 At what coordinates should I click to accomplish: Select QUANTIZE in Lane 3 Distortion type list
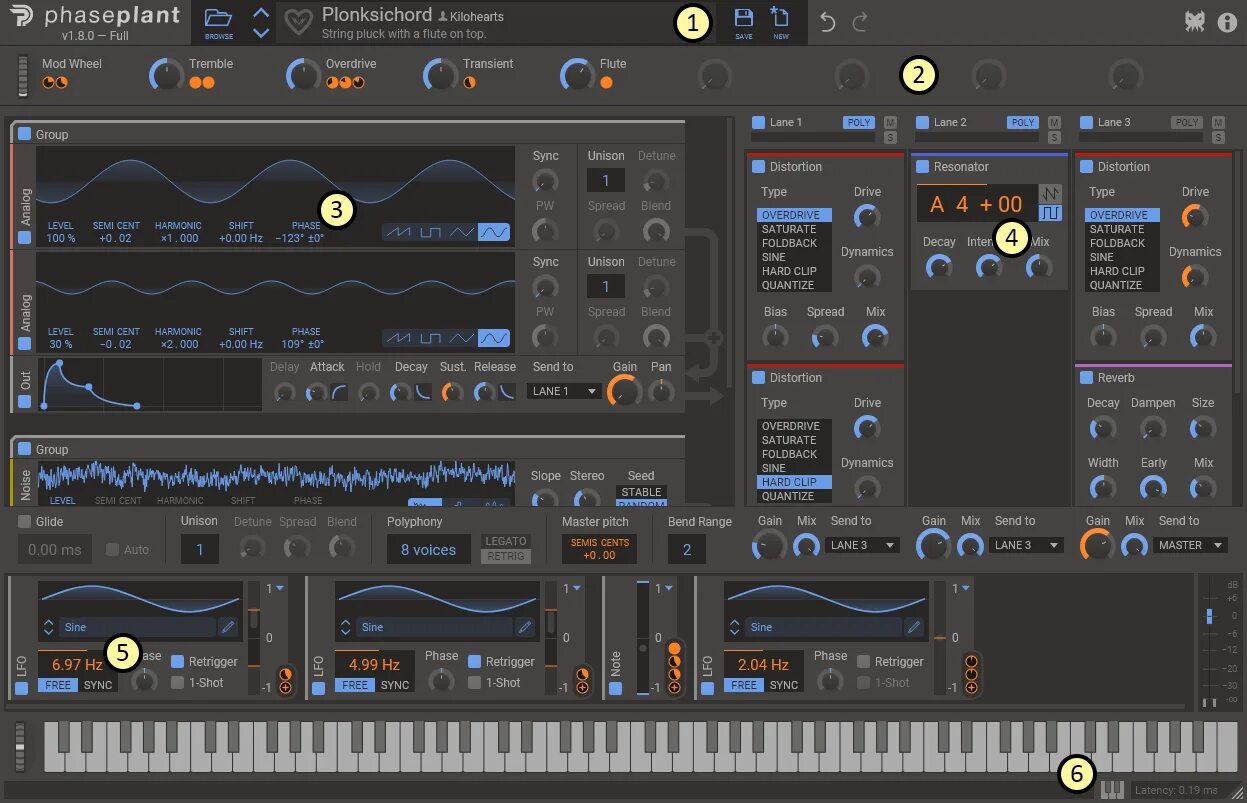[1122, 285]
